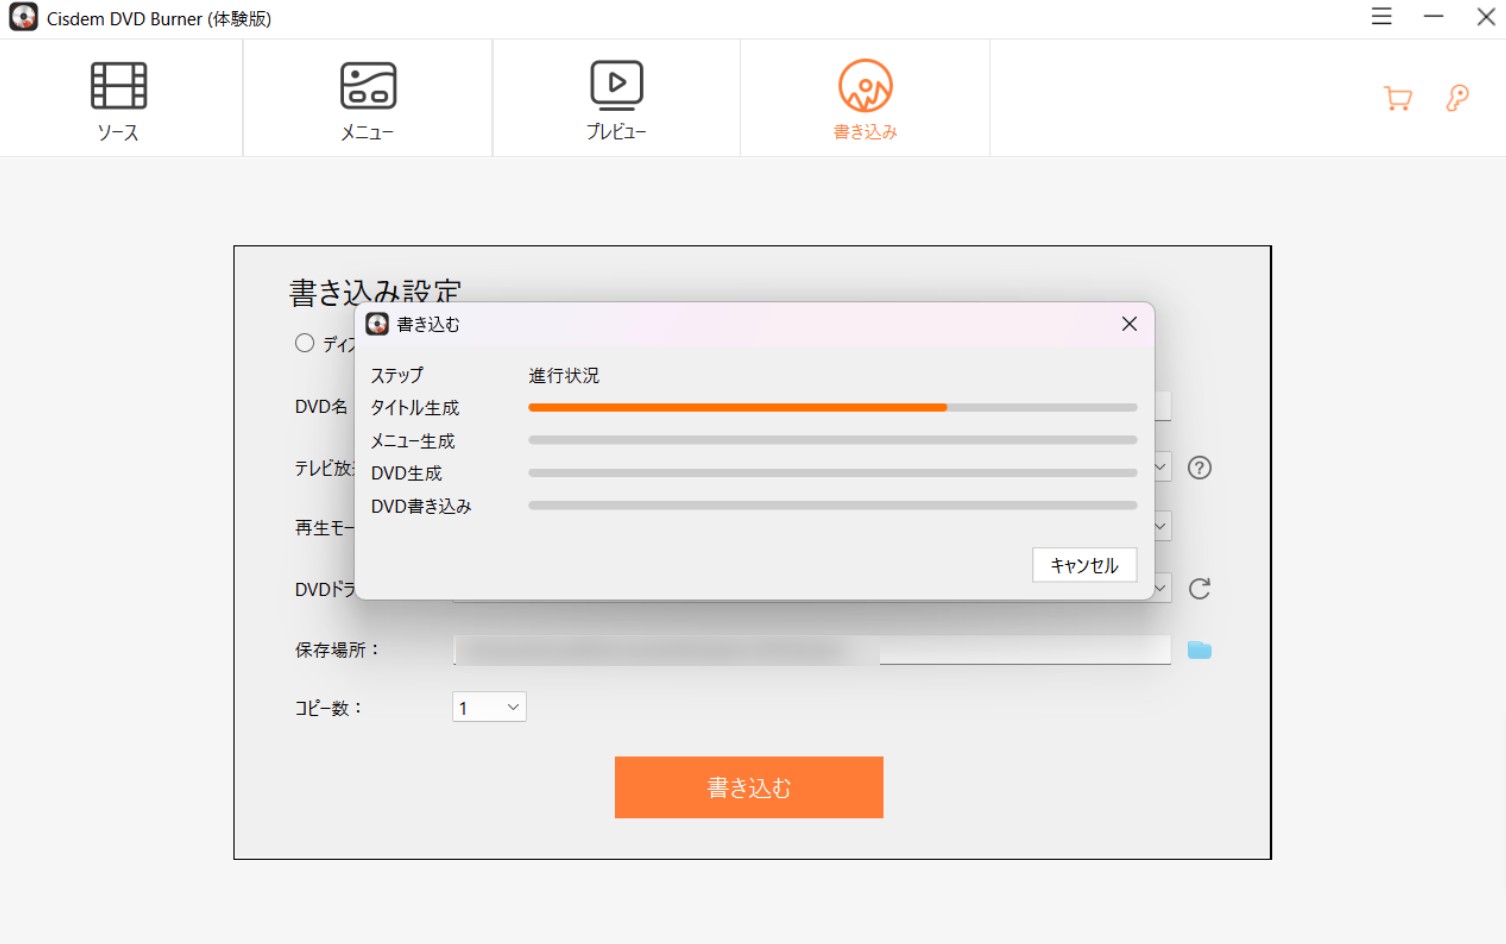Image resolution: width=1506 pixels, height=944 pixels.
Task: Refresh the DVD drive list
Action: [1199, 589]
